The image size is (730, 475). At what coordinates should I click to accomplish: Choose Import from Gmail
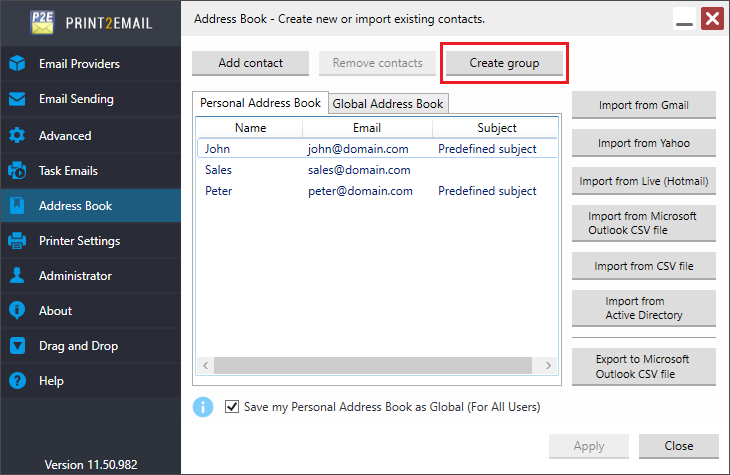(643, 105)
